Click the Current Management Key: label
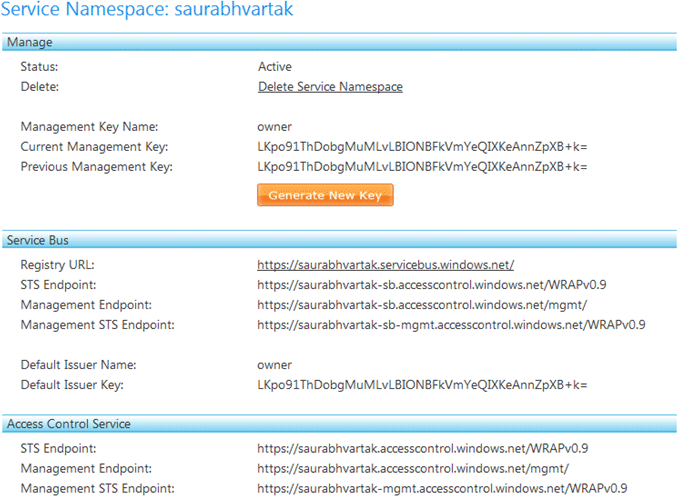Viewport: 677px width, 496px height. (x=94, y=147)
